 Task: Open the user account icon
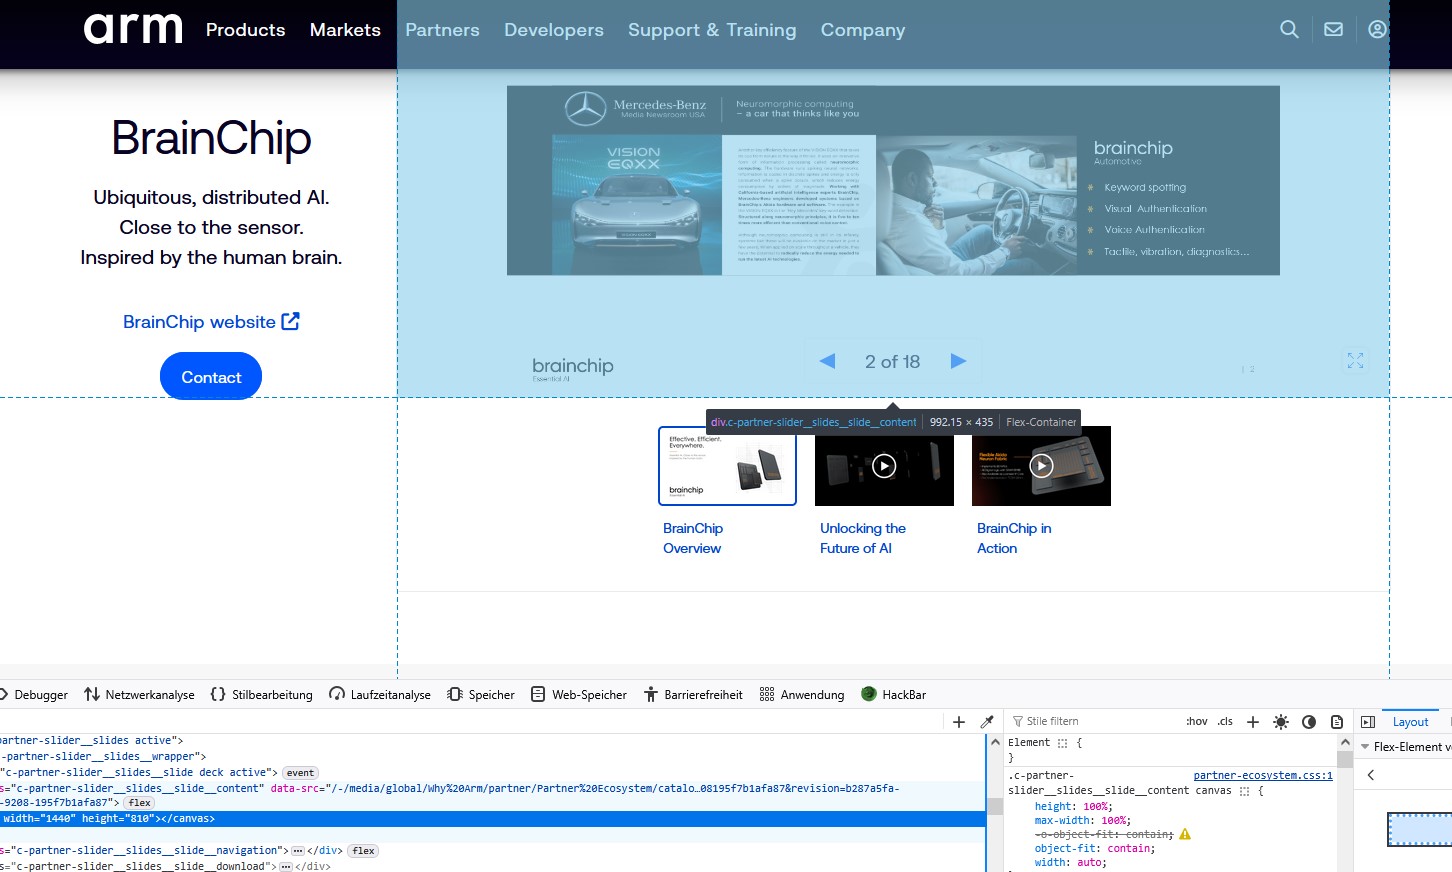tap(1377, 30)
